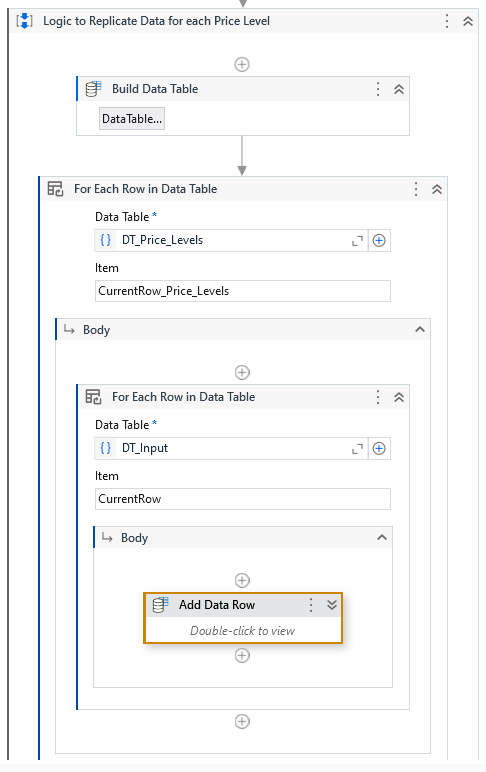Add an activity below Add Data Row

(x=242, y=656)
